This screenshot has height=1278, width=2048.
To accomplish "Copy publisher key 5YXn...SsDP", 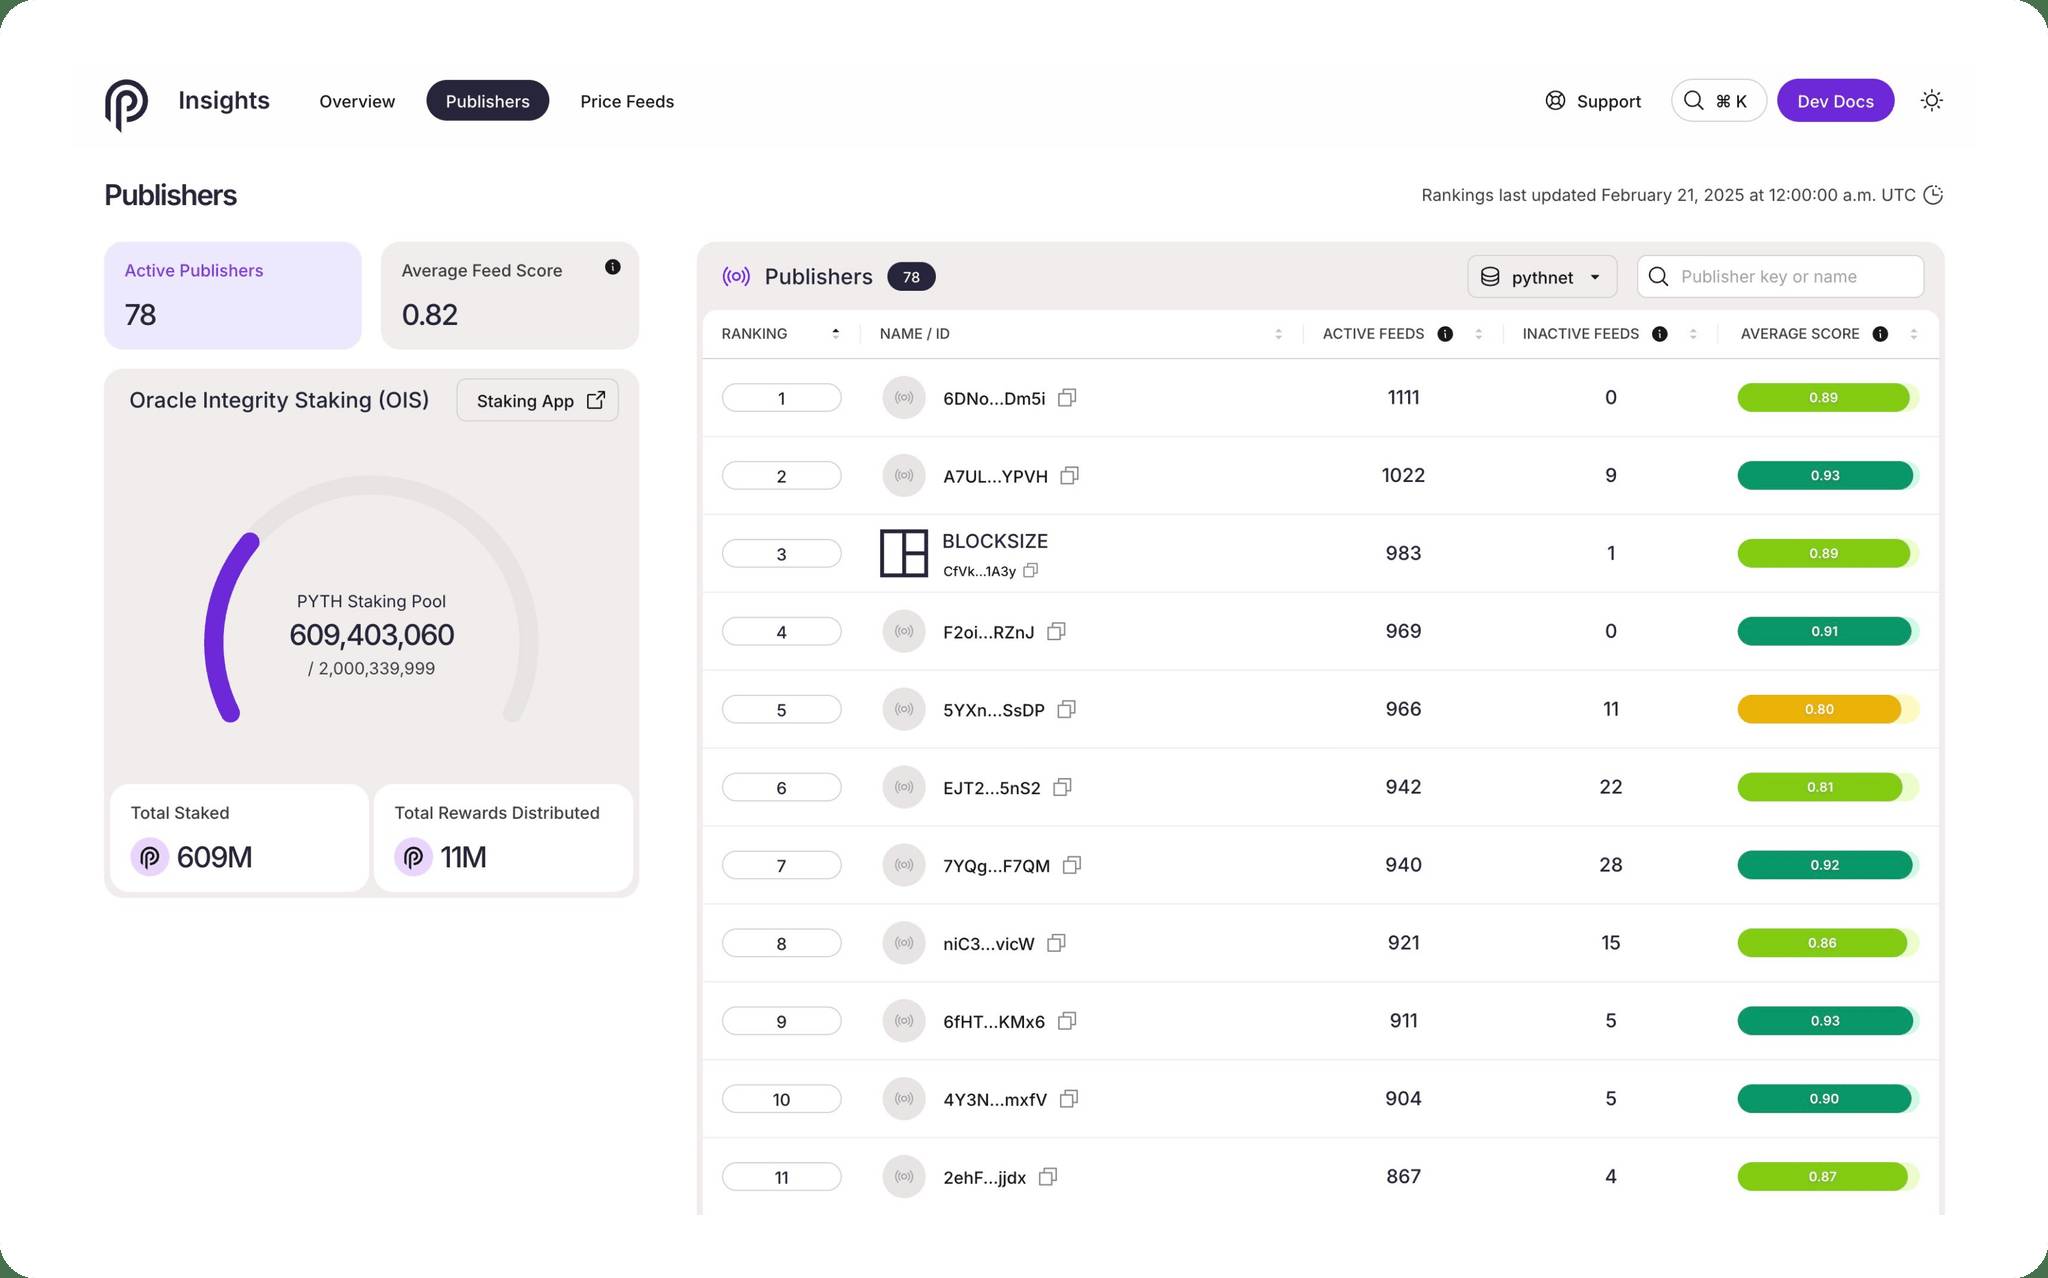I will click(x=1066, y=710).
